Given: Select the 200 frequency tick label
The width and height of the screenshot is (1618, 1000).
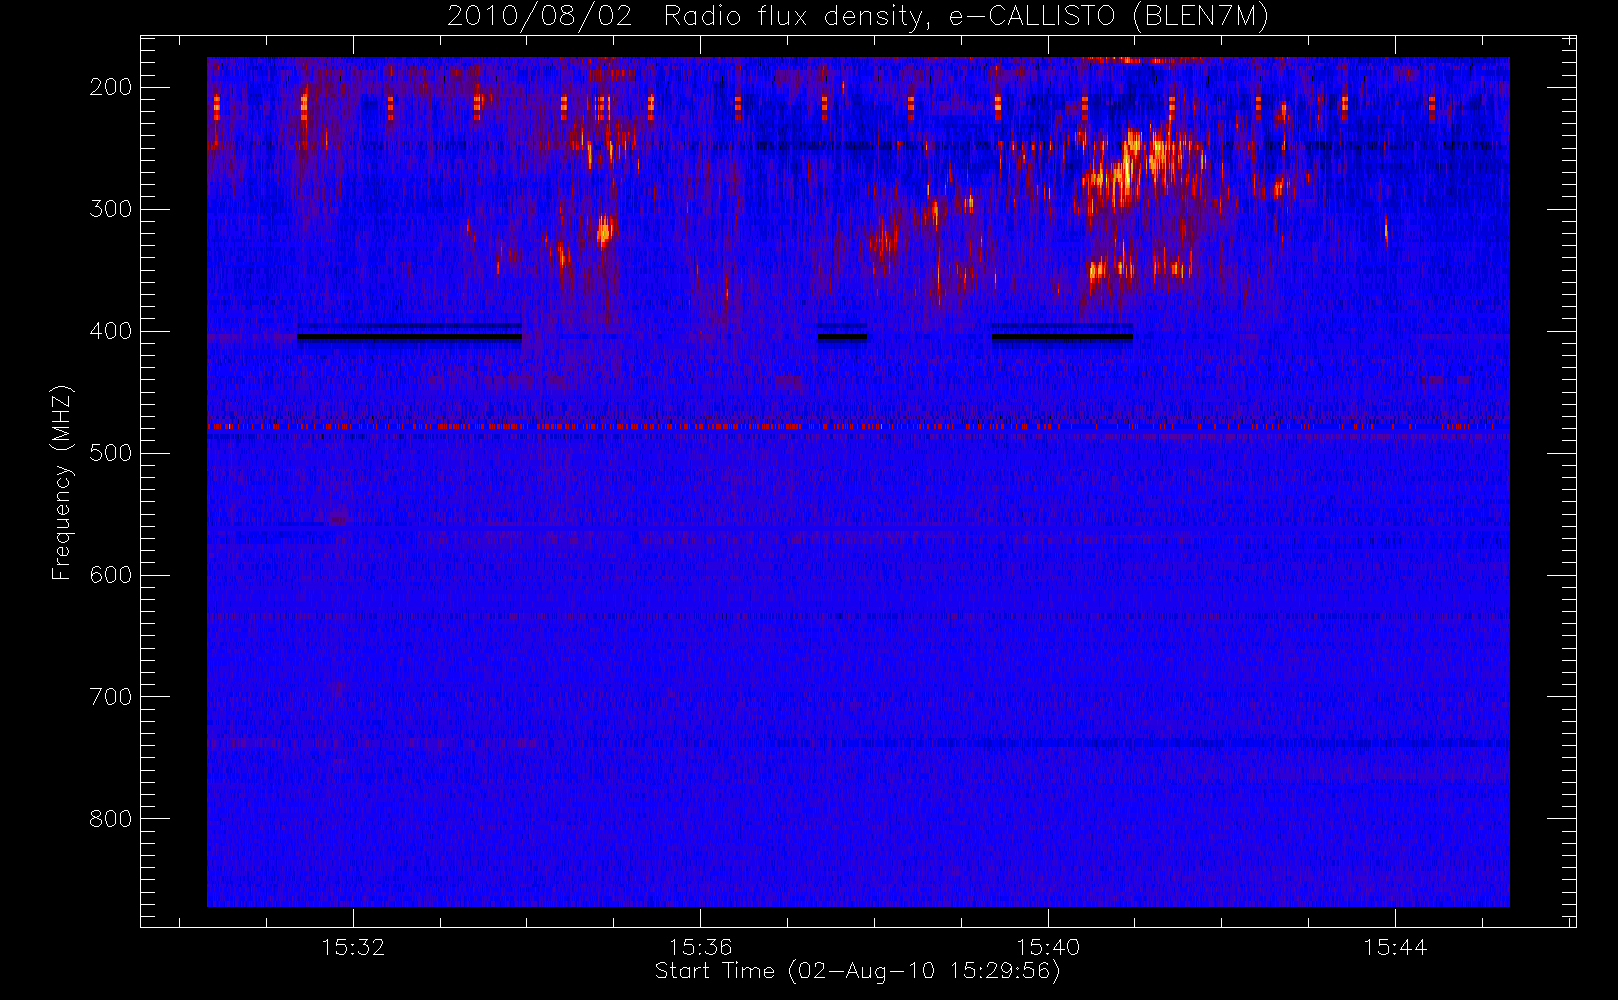Looking at the screenshot, I should pyautogui.click(x=111, y=87).
